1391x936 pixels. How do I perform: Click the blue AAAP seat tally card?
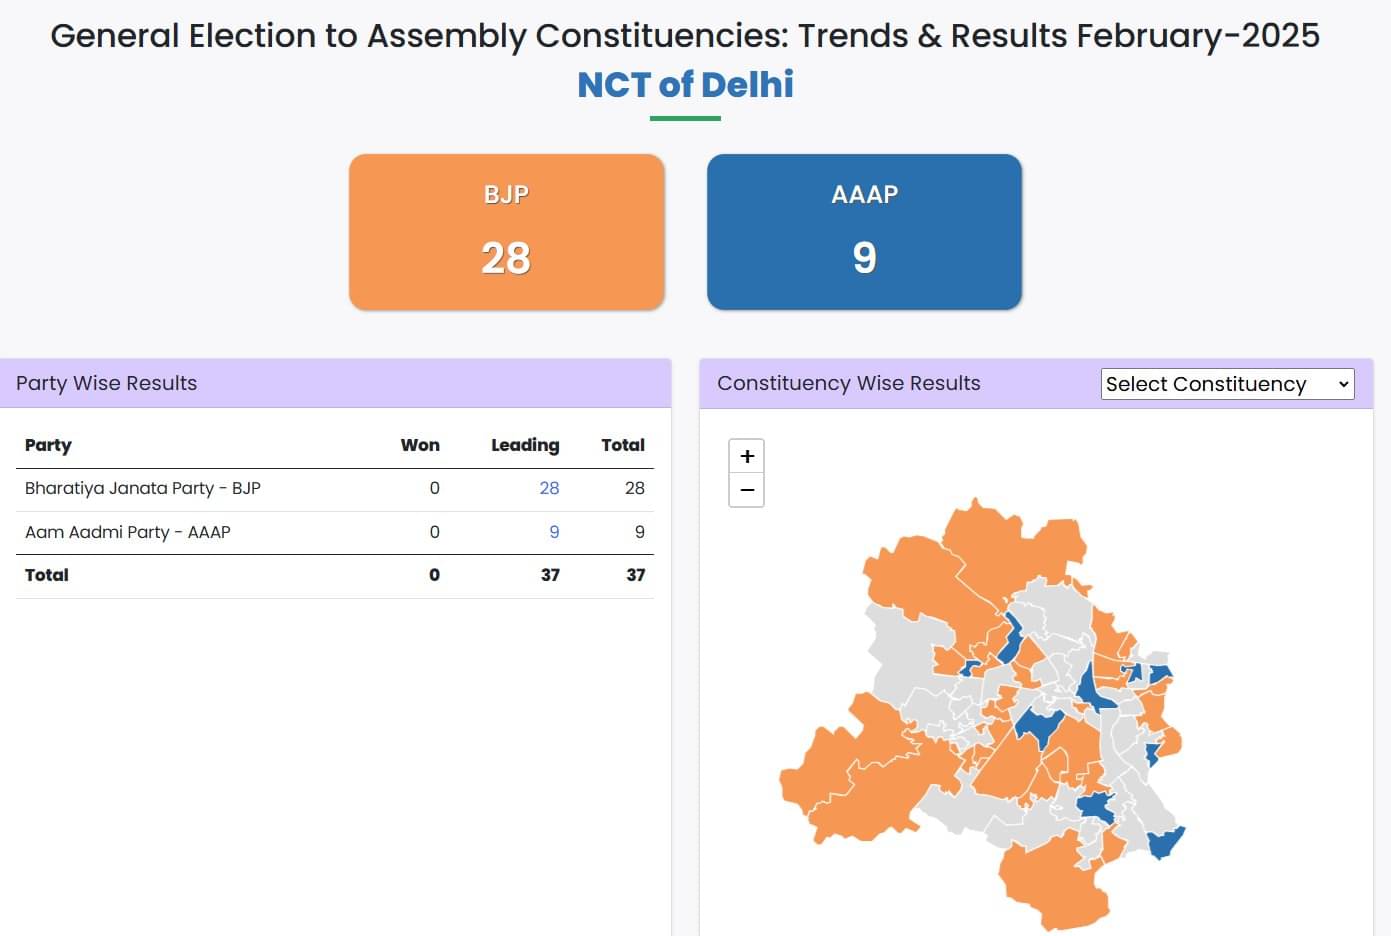pos(864,232)
